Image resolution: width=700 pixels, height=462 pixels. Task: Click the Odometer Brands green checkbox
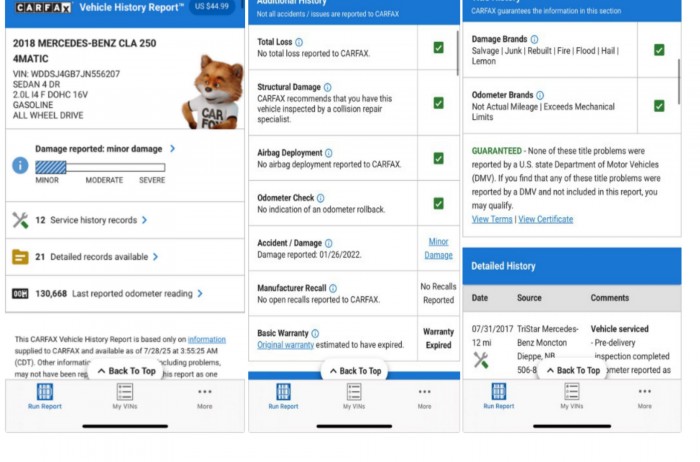tap(659, 106)
